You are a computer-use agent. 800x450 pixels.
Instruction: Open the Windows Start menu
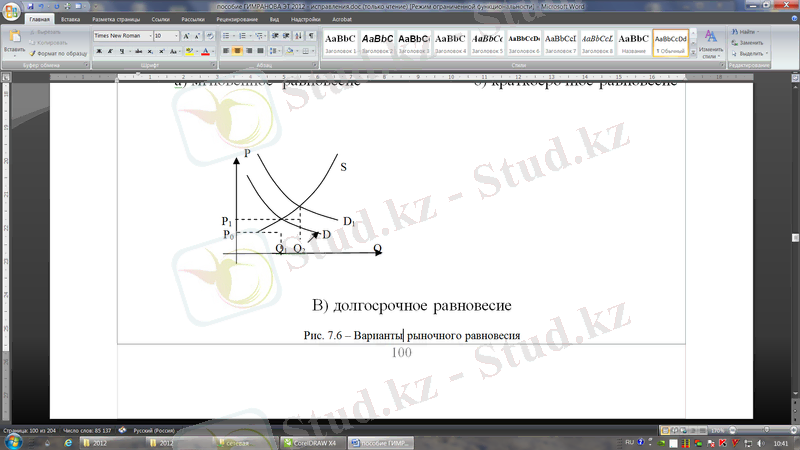[13, 442]
